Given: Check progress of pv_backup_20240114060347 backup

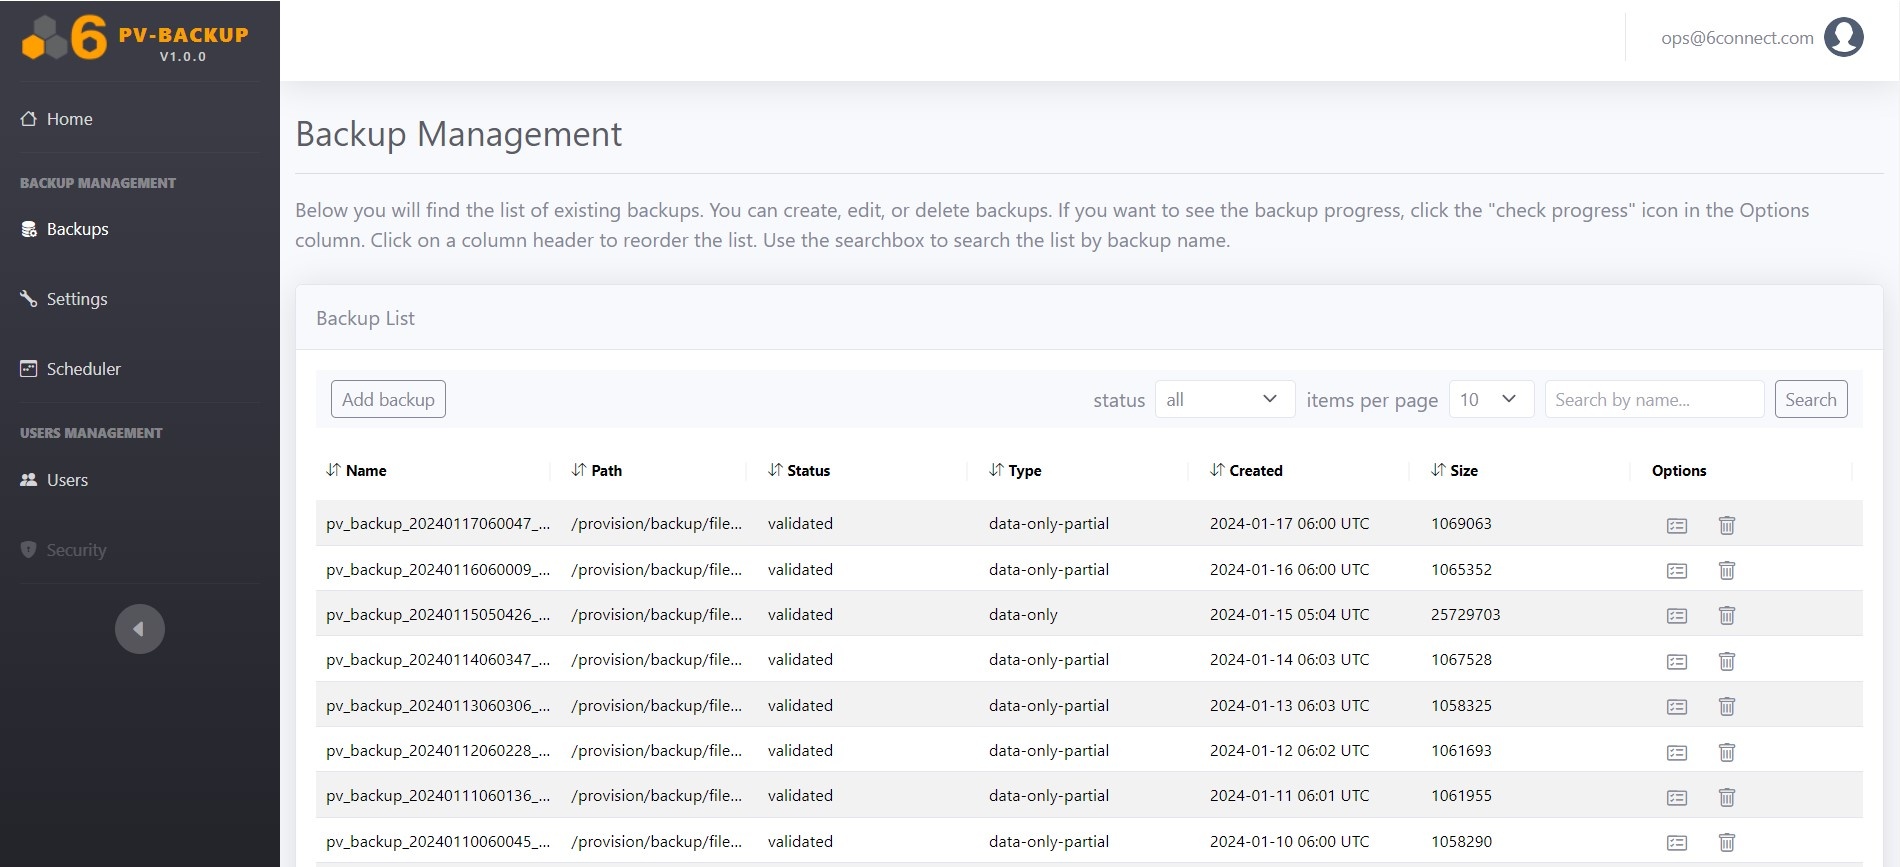Looking at the screenshot, I should (1676, 661).
